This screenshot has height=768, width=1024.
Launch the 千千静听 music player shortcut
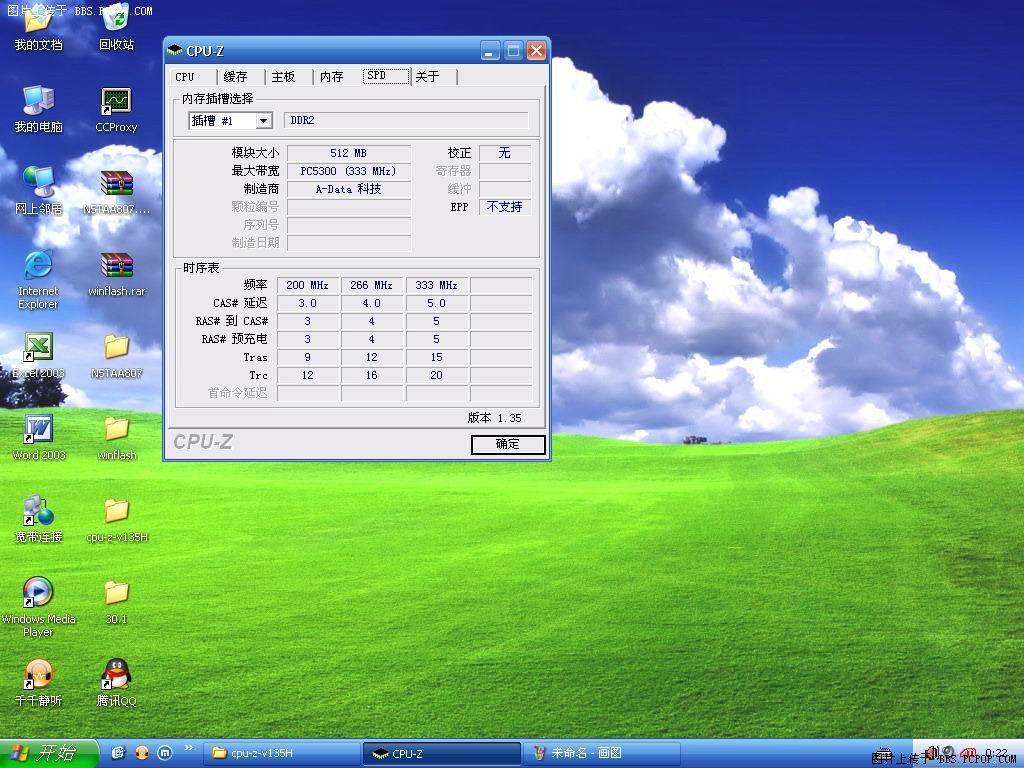pyautogui.click(x=38, y=683)
